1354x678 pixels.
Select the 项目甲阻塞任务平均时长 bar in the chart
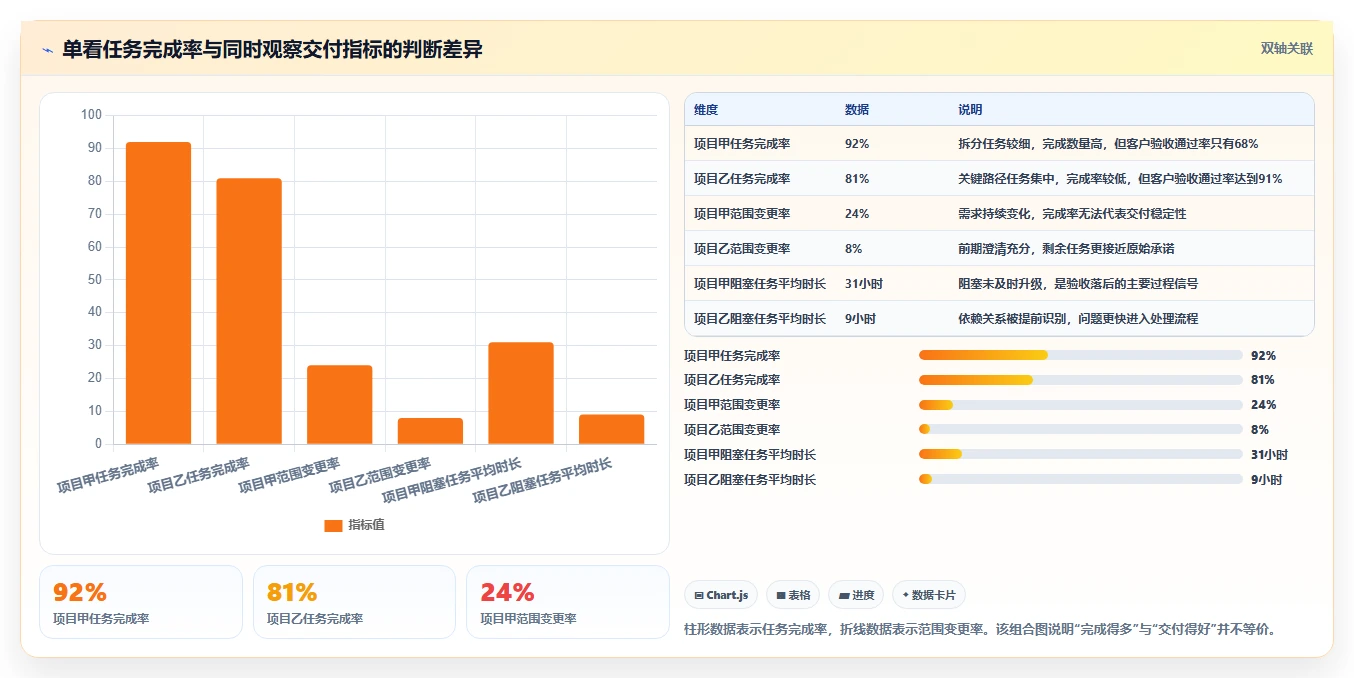pyautogui.click(x=521, y=393)
